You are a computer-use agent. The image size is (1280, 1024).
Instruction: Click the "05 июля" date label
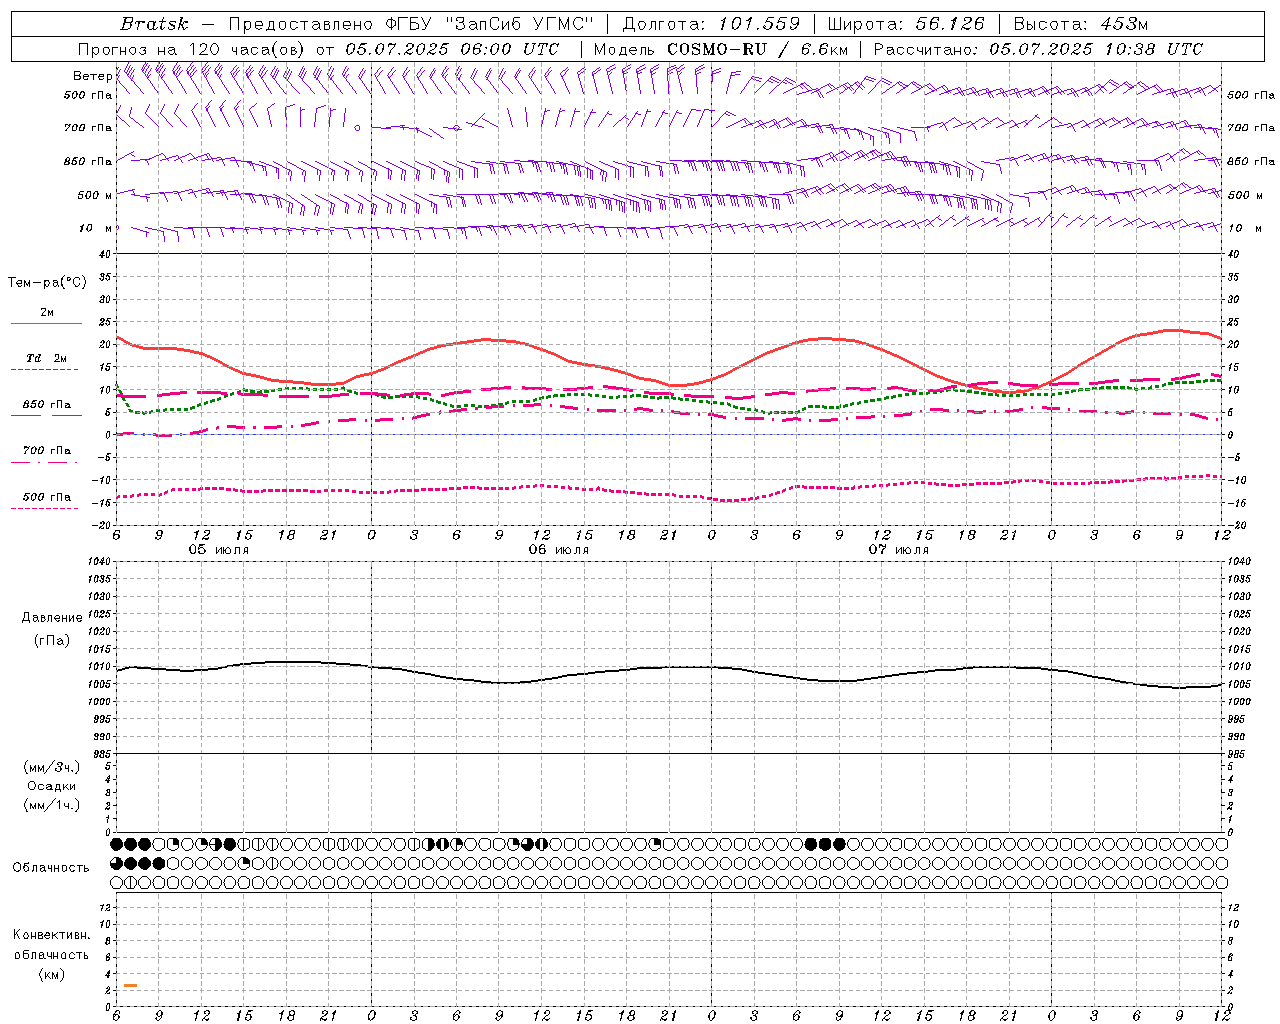219,550
